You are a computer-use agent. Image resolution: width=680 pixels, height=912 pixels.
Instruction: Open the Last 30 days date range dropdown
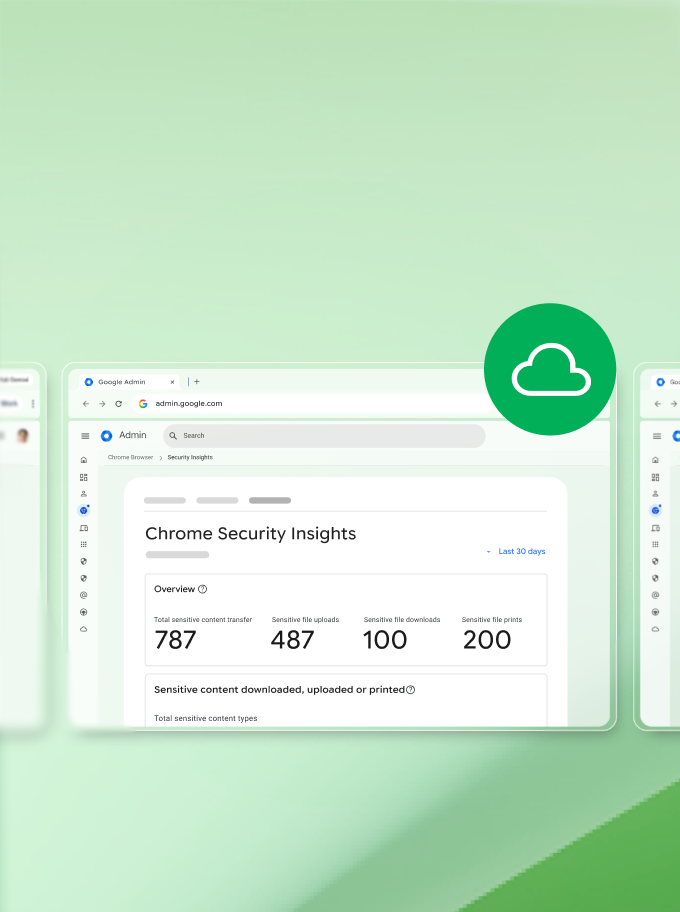[516, 551]
